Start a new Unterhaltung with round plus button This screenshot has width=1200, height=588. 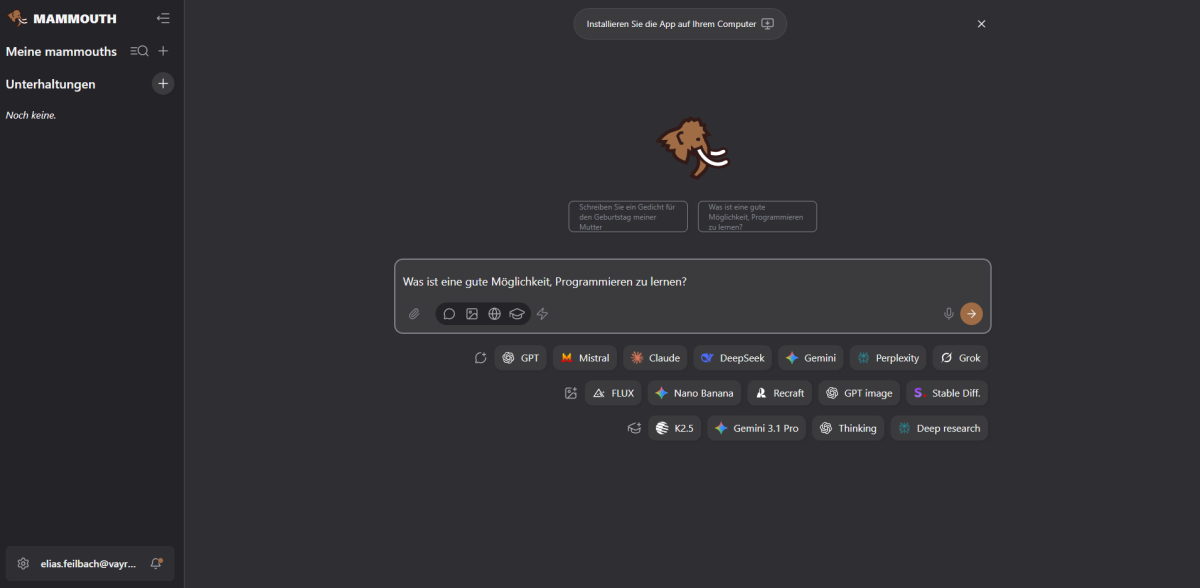click(163, 84)
